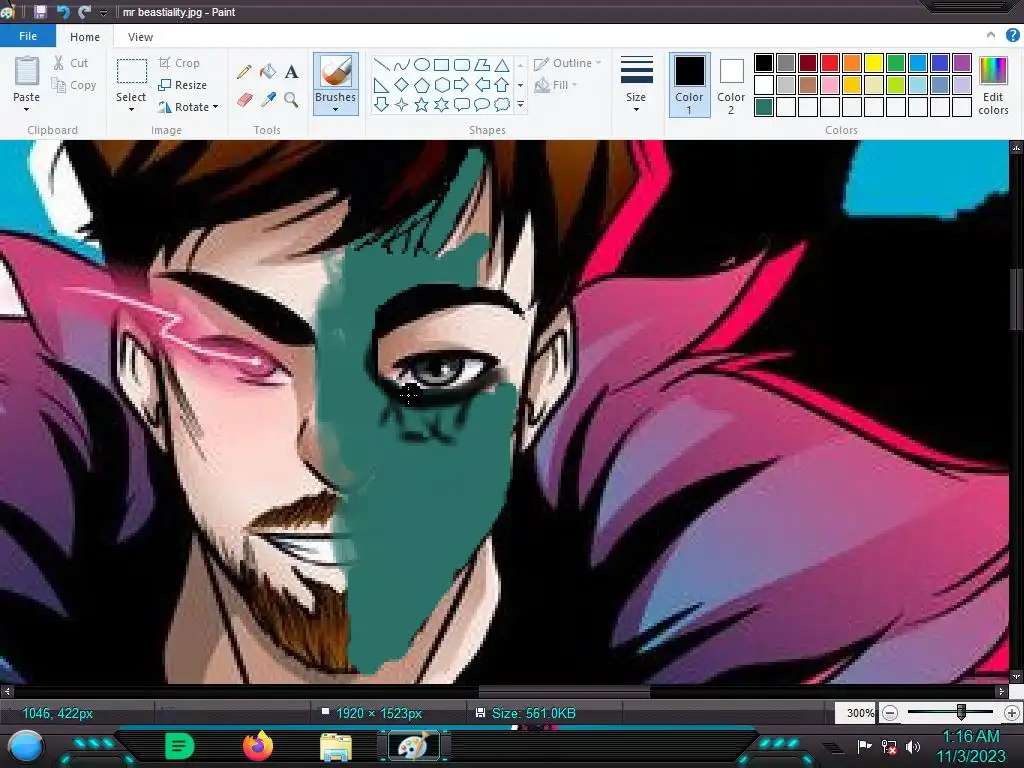Choose the Rounded rectangle shape
The image size is (1024, 768).
pos(462,65)
